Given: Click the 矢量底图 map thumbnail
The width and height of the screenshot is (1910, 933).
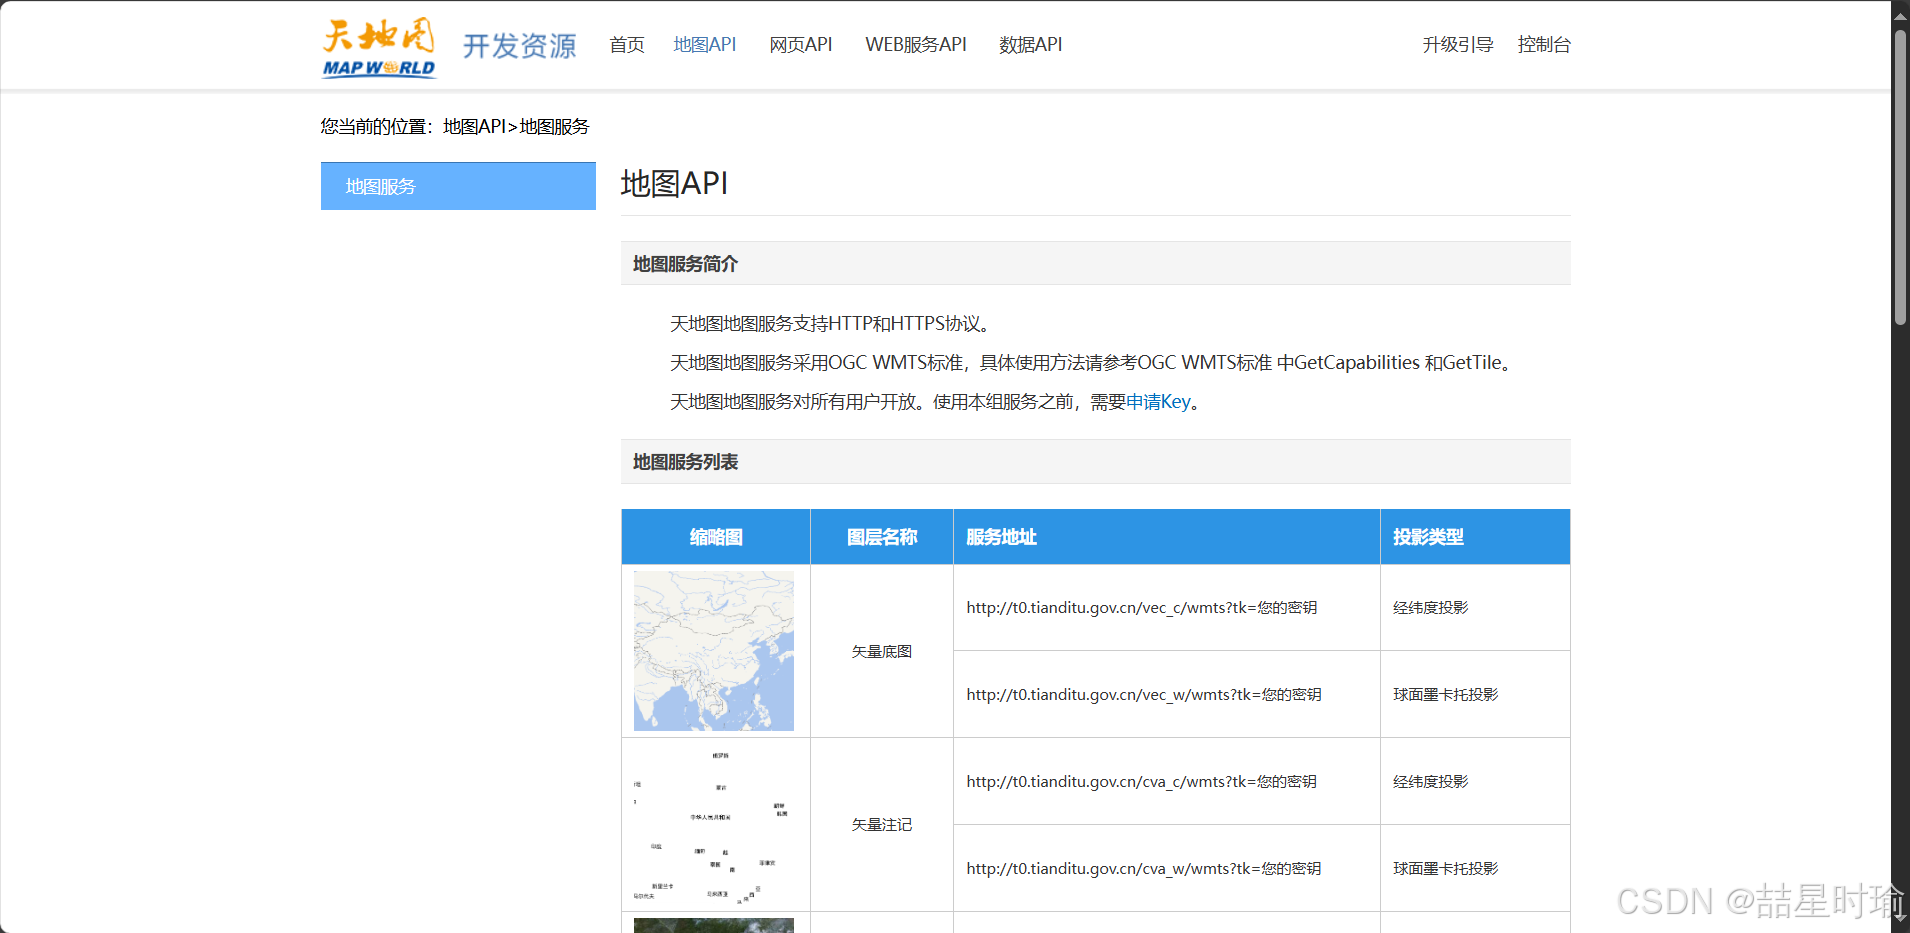Looking at the screenshot, I should 714,651.
